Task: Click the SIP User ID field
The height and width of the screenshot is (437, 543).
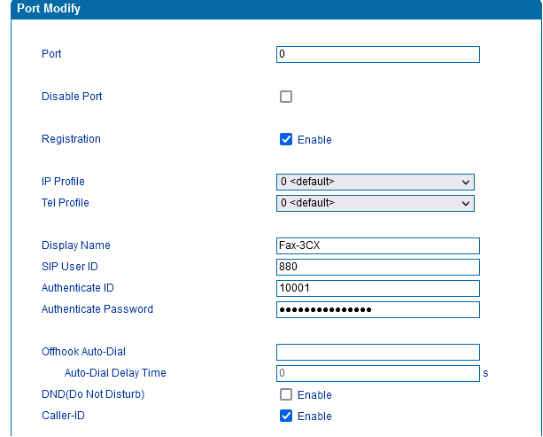Action: tap(378, 267)
